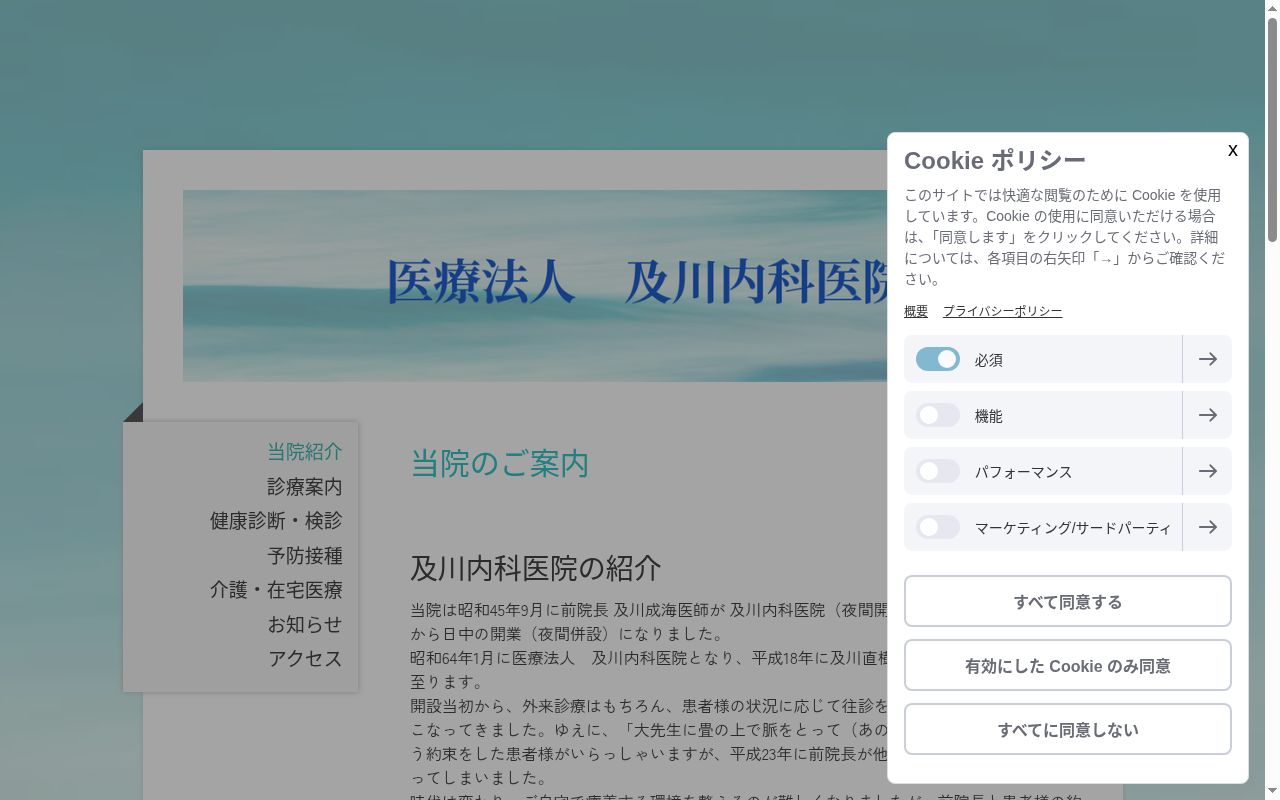Open the プライバシーポリシー link

coord(1002,311)
